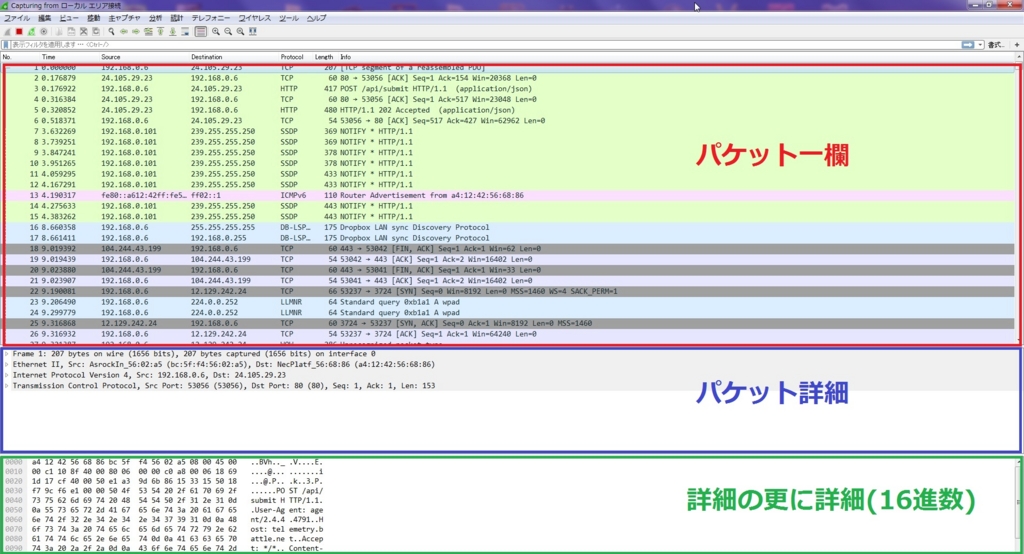Go forward to next packet arrow

tap(136, 31)
